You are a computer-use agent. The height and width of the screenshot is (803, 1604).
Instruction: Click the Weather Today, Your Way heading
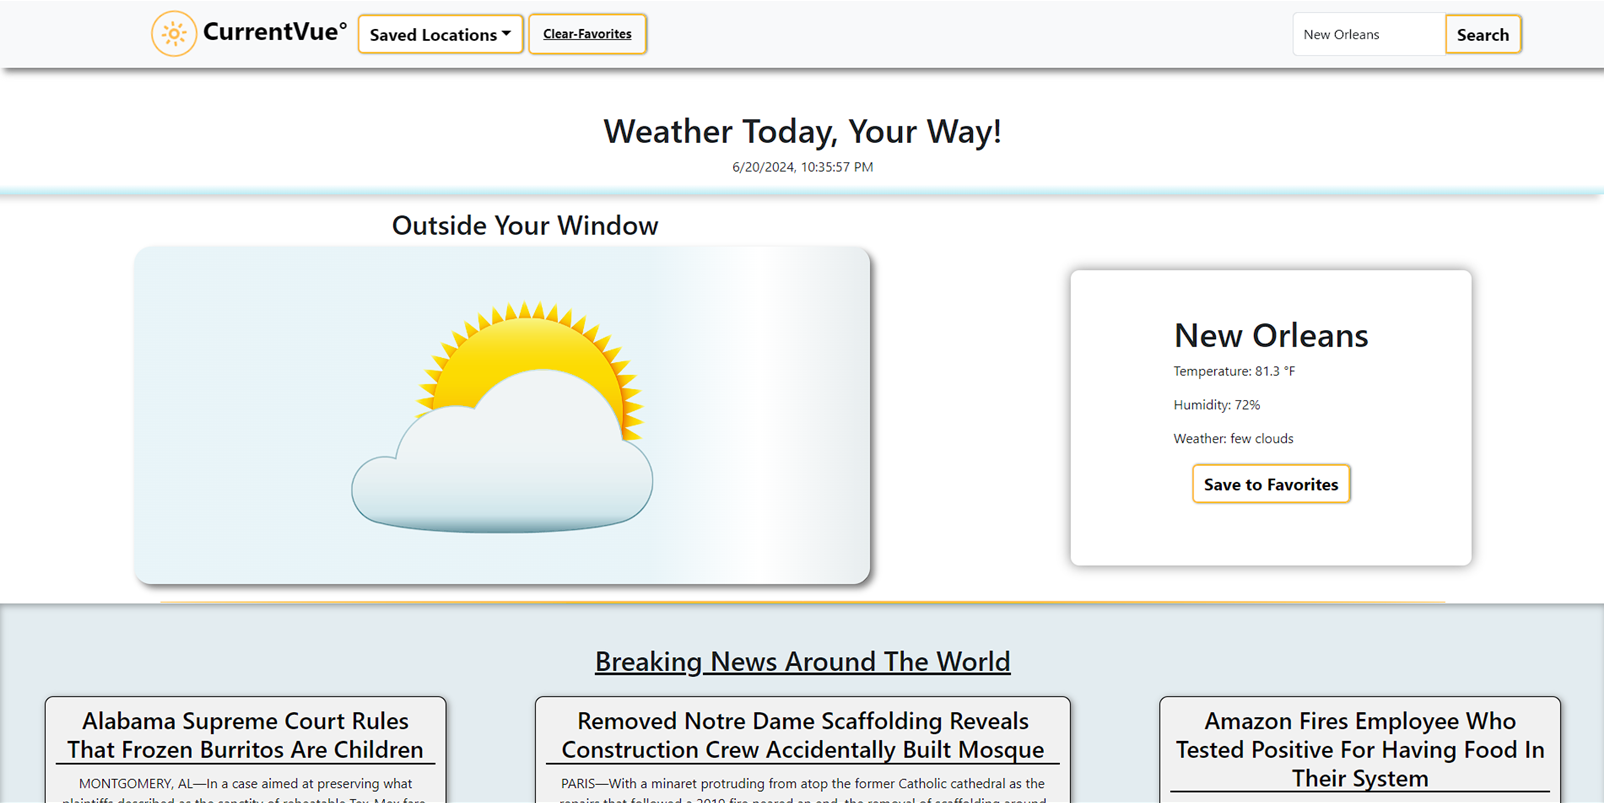pos(802,131)
